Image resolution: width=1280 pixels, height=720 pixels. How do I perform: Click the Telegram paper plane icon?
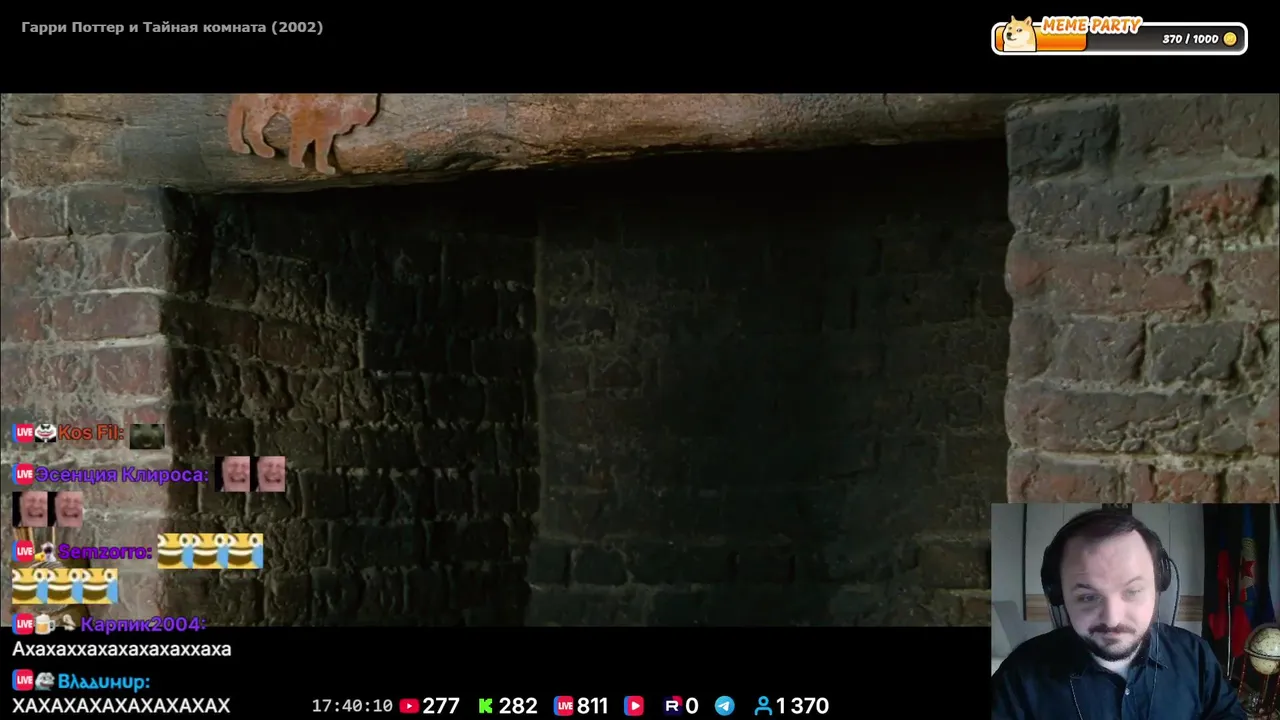tap(725, 706)
